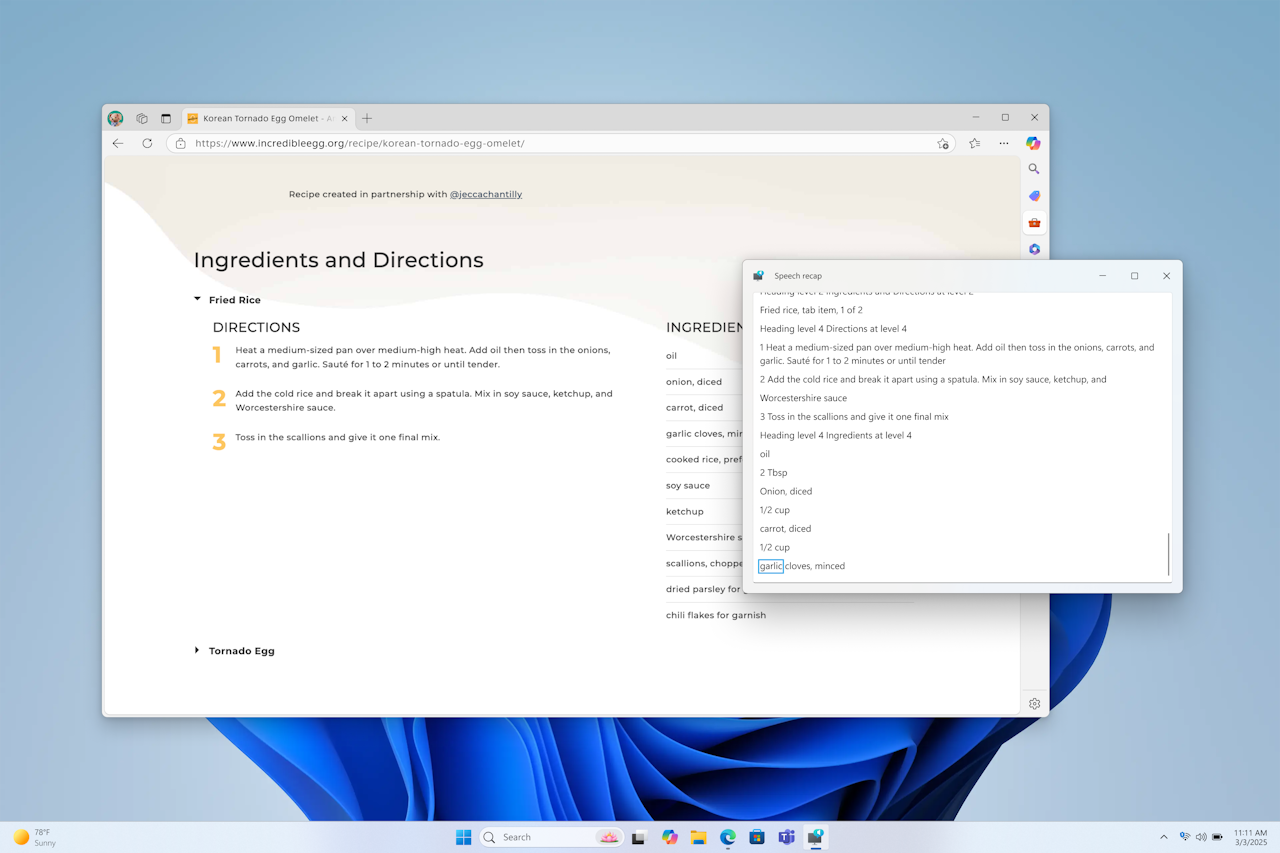The height and width of the screenshot is (853, 1280).
Task: Open Copilot in the Edge toolbar
Action: point(1033,143)
